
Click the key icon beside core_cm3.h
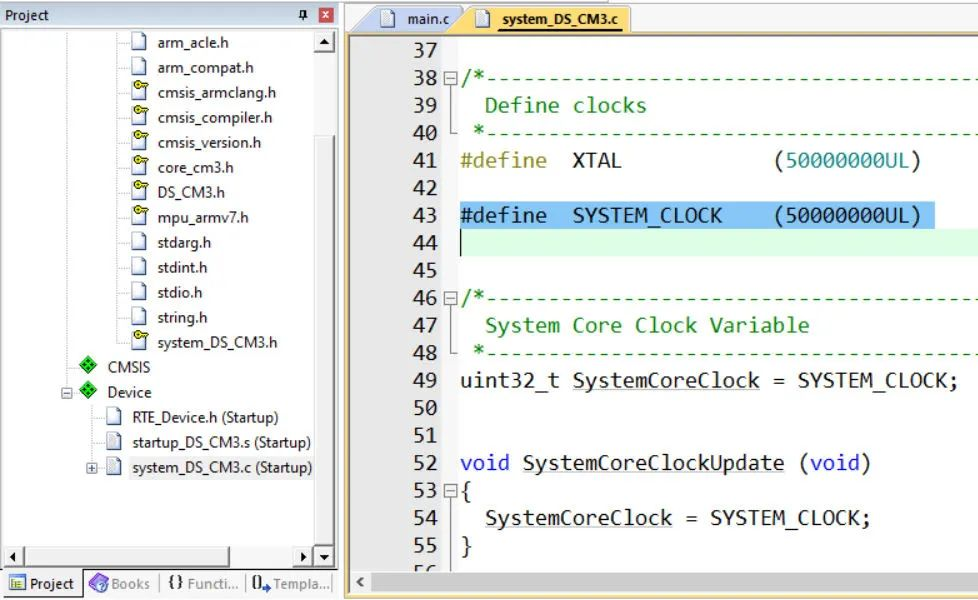[x=140, y=165]
